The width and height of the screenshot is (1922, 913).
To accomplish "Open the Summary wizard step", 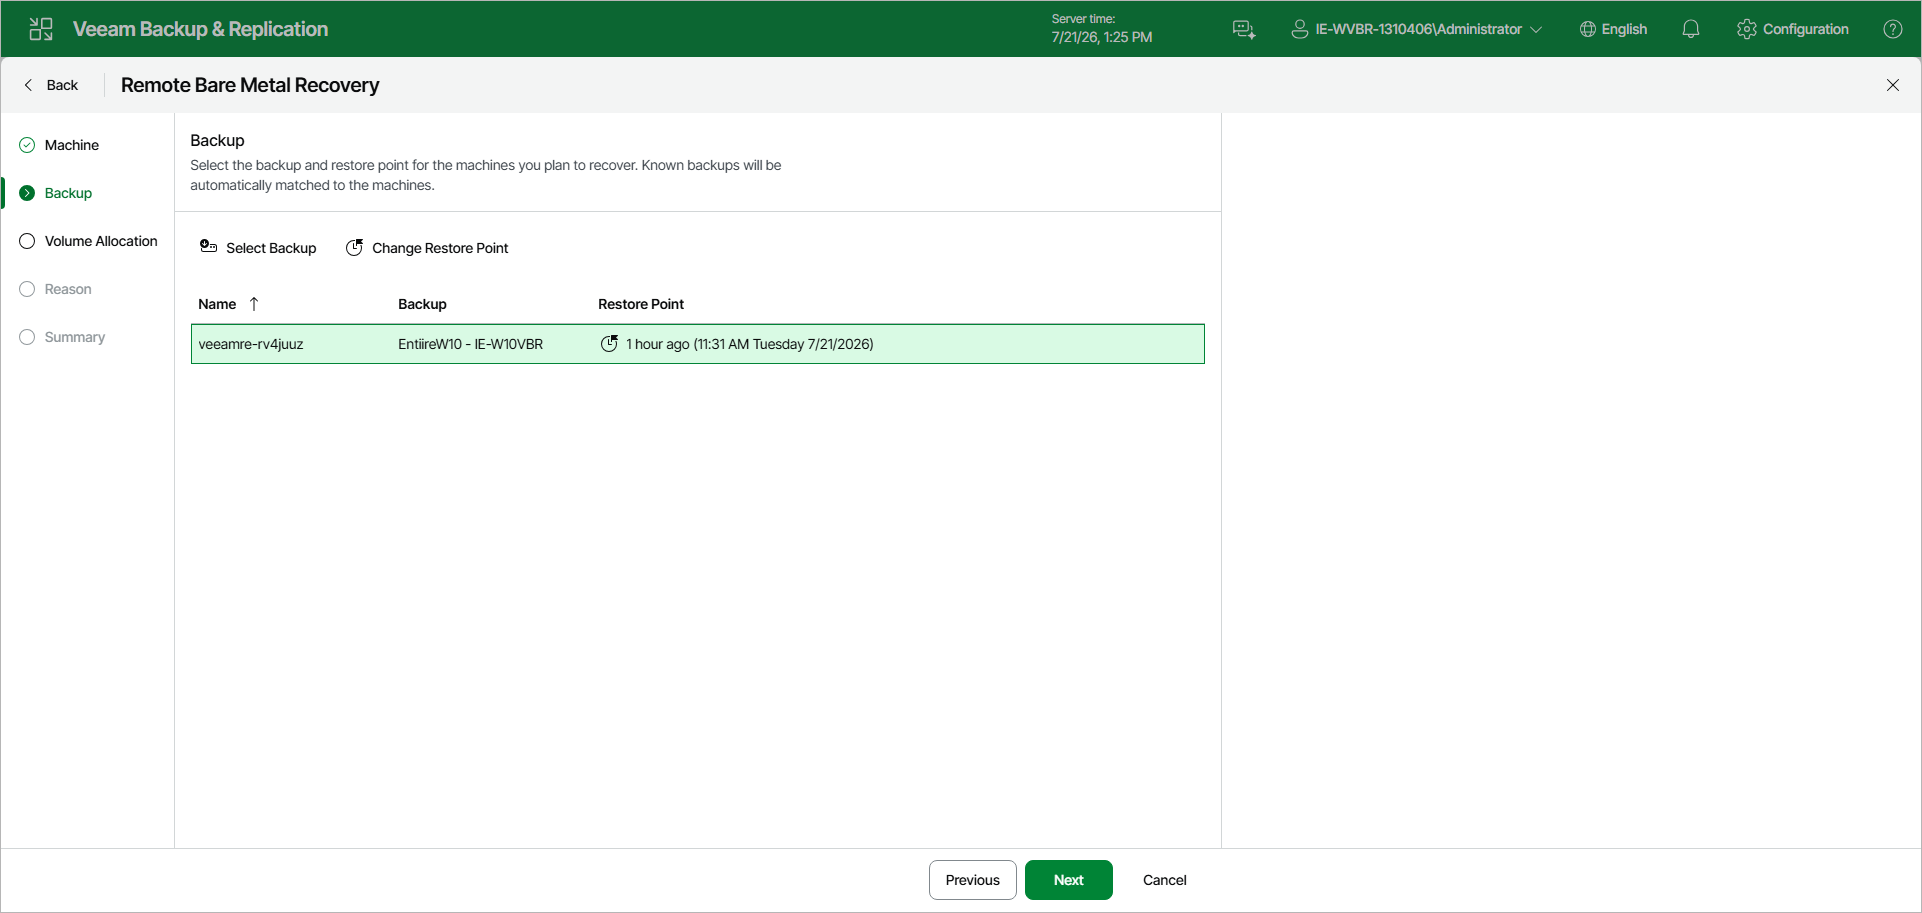I will coord(75,337).
